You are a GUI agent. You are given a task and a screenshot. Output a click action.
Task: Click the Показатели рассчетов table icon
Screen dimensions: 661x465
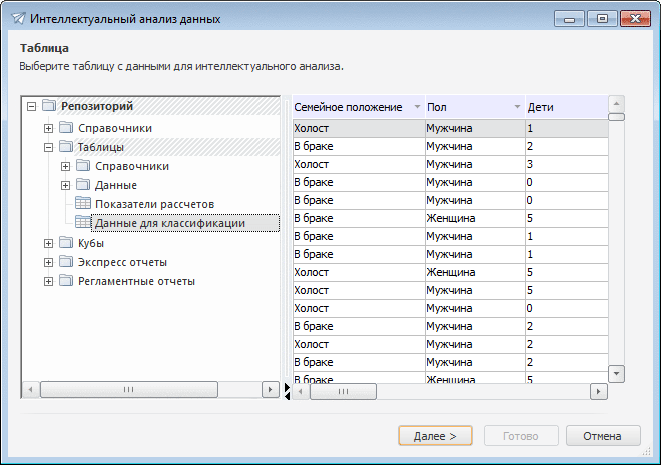pos(83,204)
